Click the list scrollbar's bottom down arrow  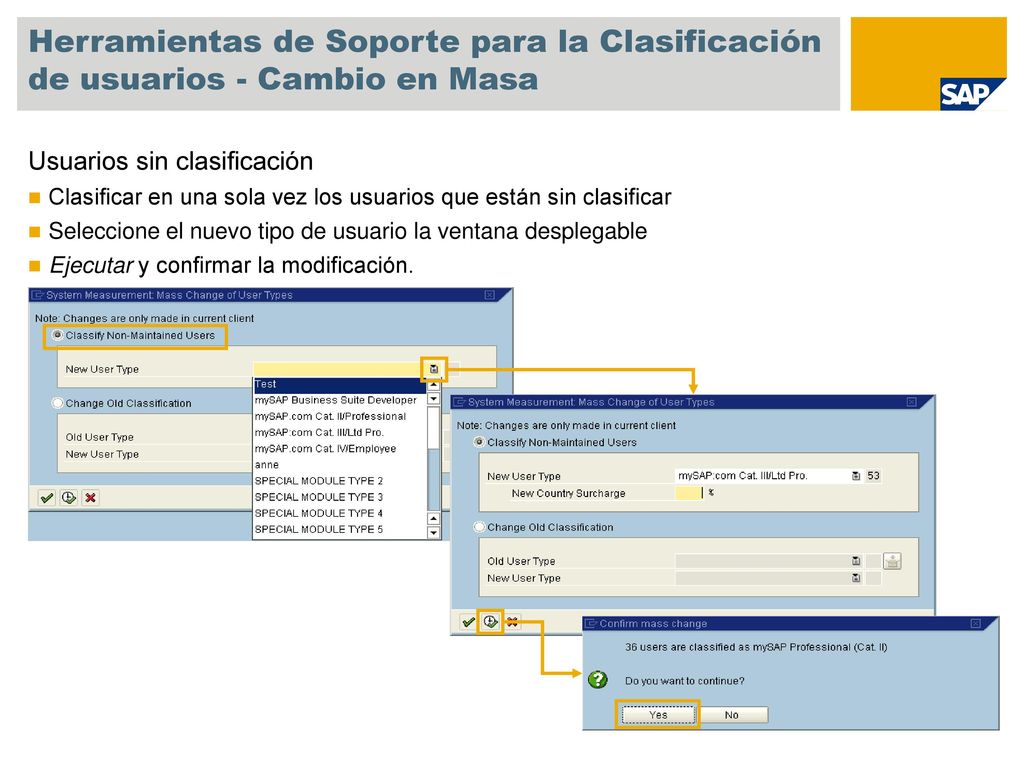pyautogui.click(x=434, y=532)
